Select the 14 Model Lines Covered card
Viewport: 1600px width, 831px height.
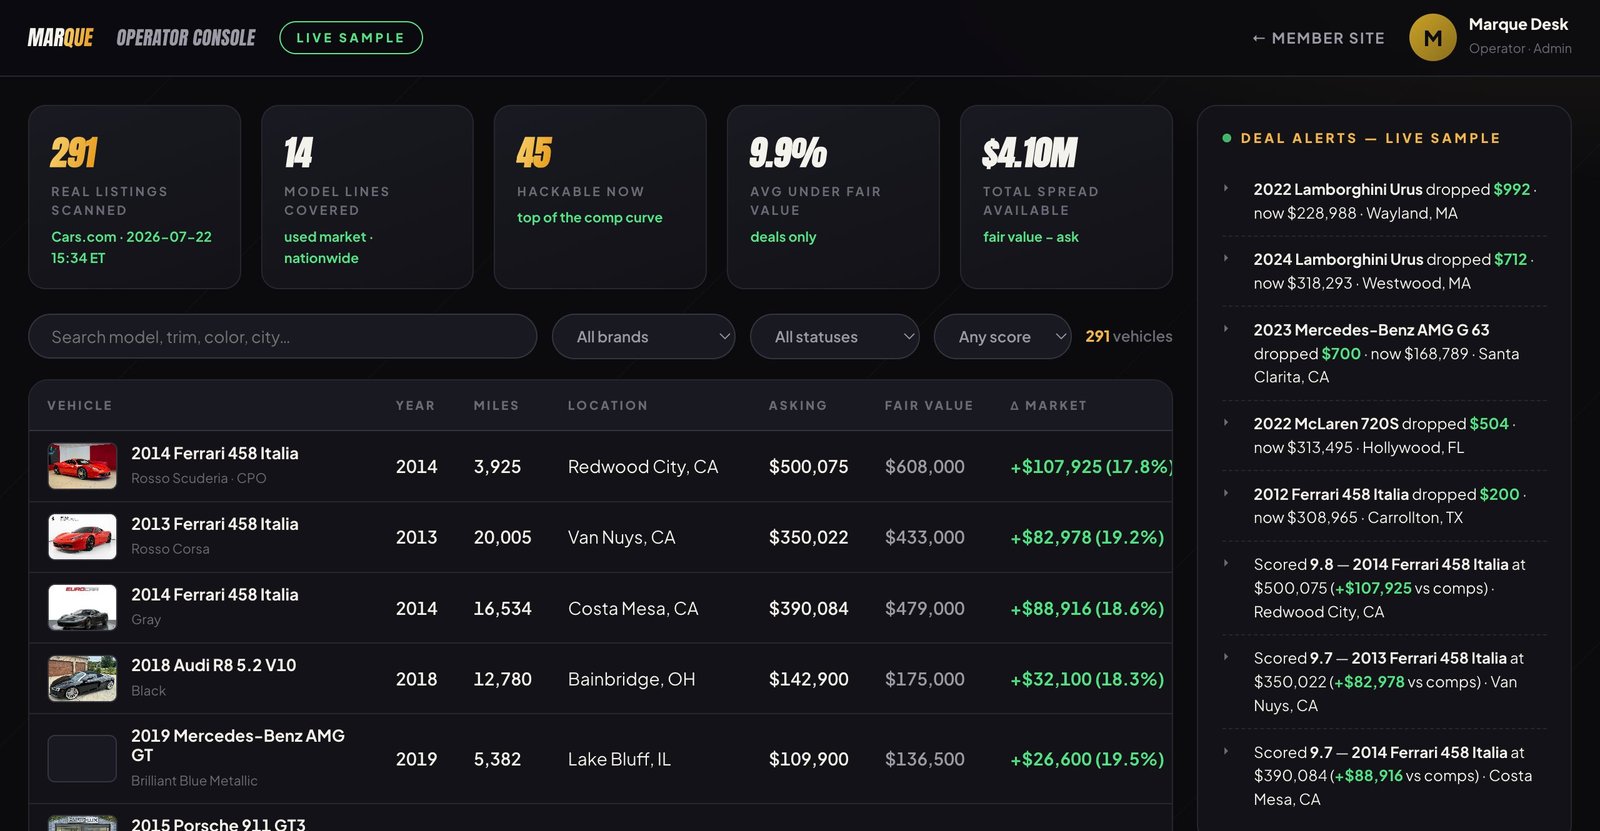(x=367, y=197)
